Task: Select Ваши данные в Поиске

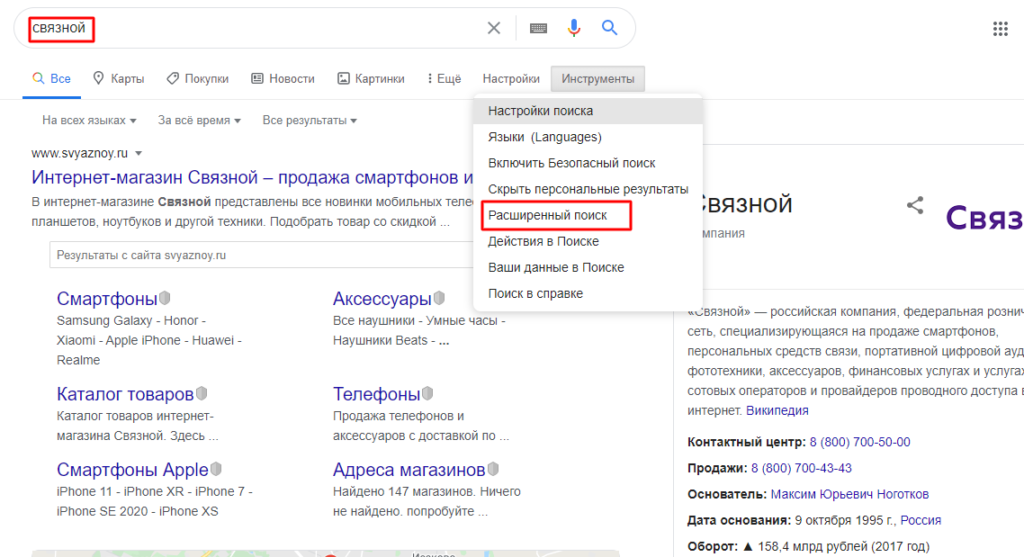Action: [x=588, y=268]
